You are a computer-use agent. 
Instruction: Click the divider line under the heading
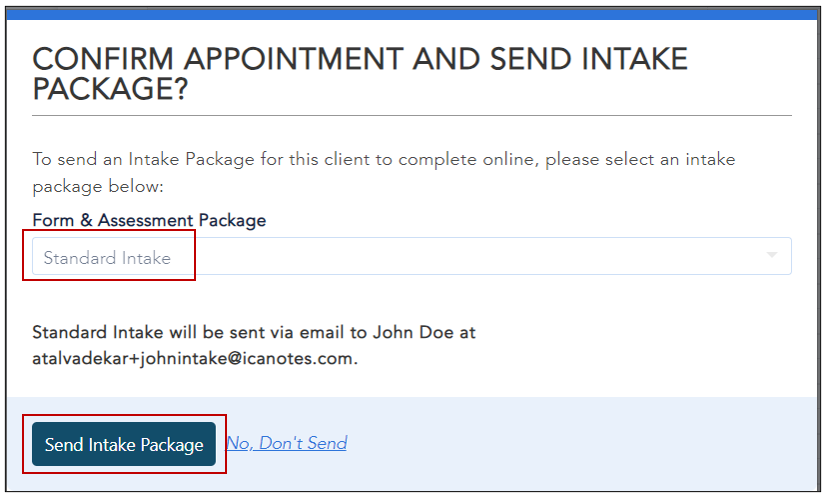point(411,115)
